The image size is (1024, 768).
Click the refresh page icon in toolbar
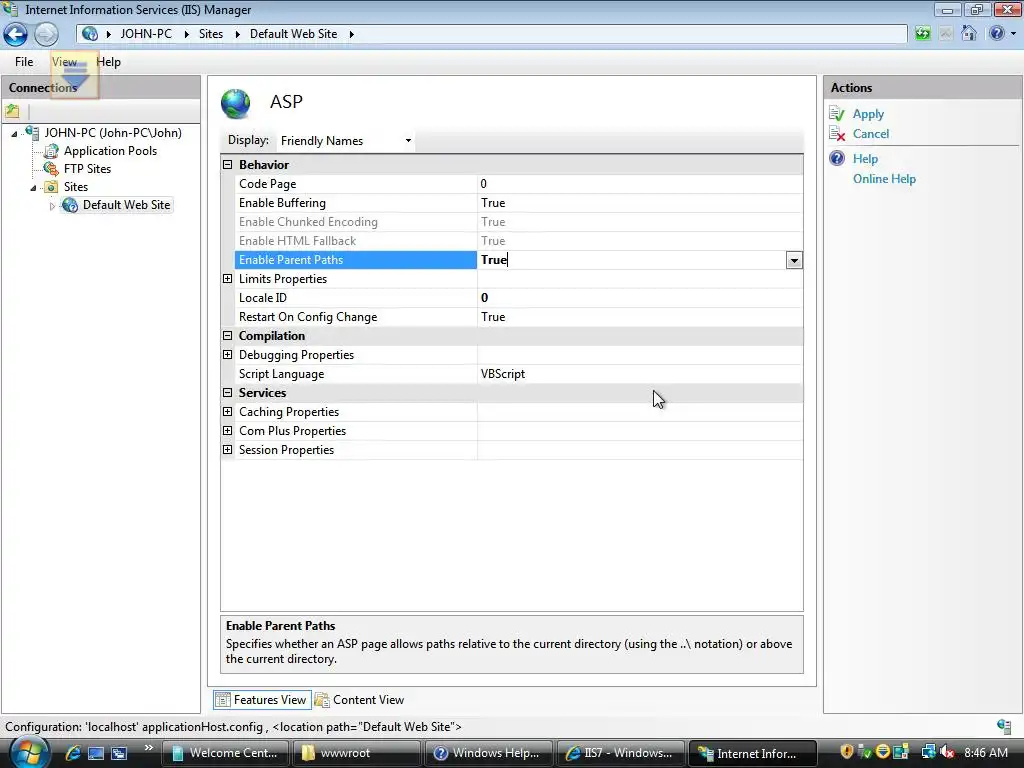922,33
